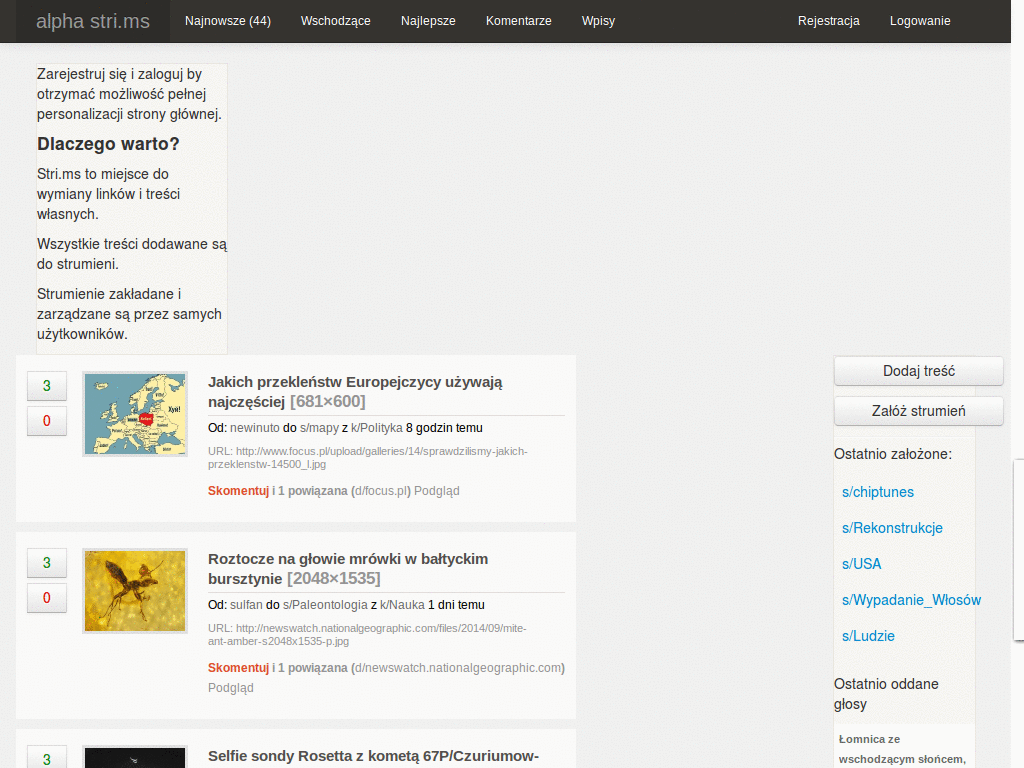Open the s/mapy stream
Screen dimensions: 1024x768
click(319, 428)
